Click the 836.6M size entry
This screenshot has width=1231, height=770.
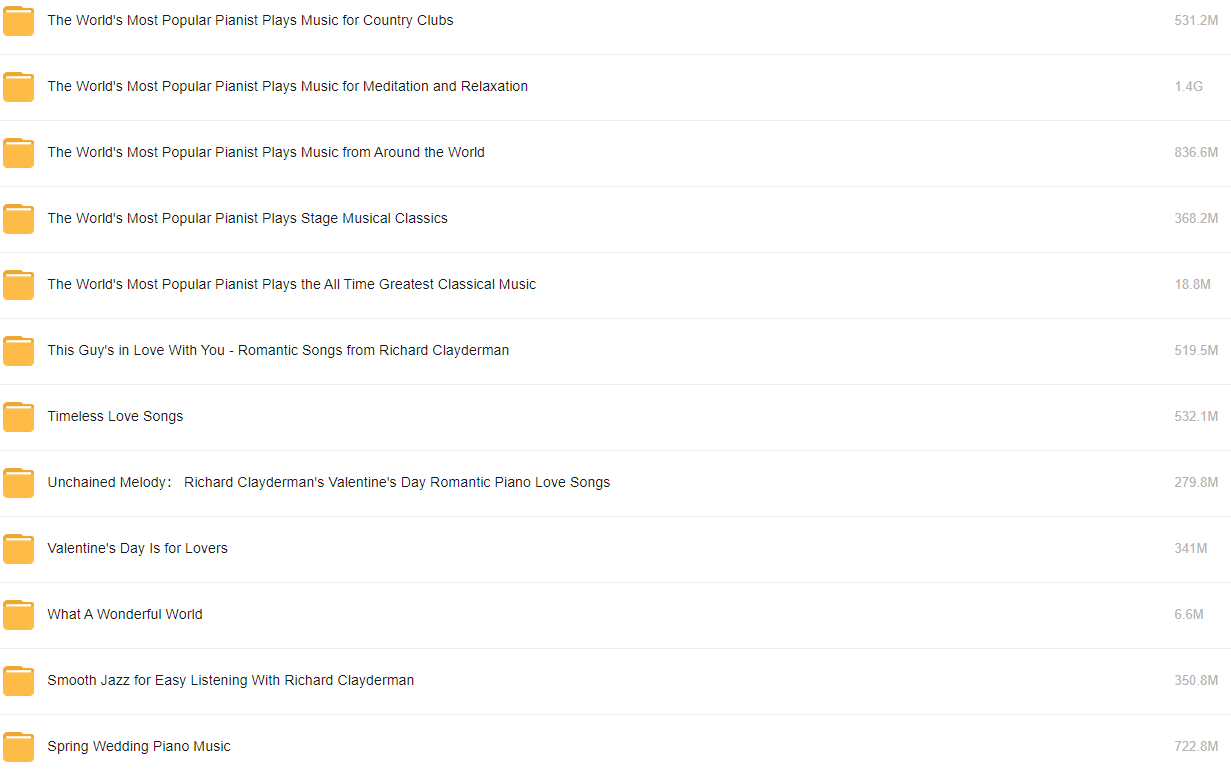1196,153
